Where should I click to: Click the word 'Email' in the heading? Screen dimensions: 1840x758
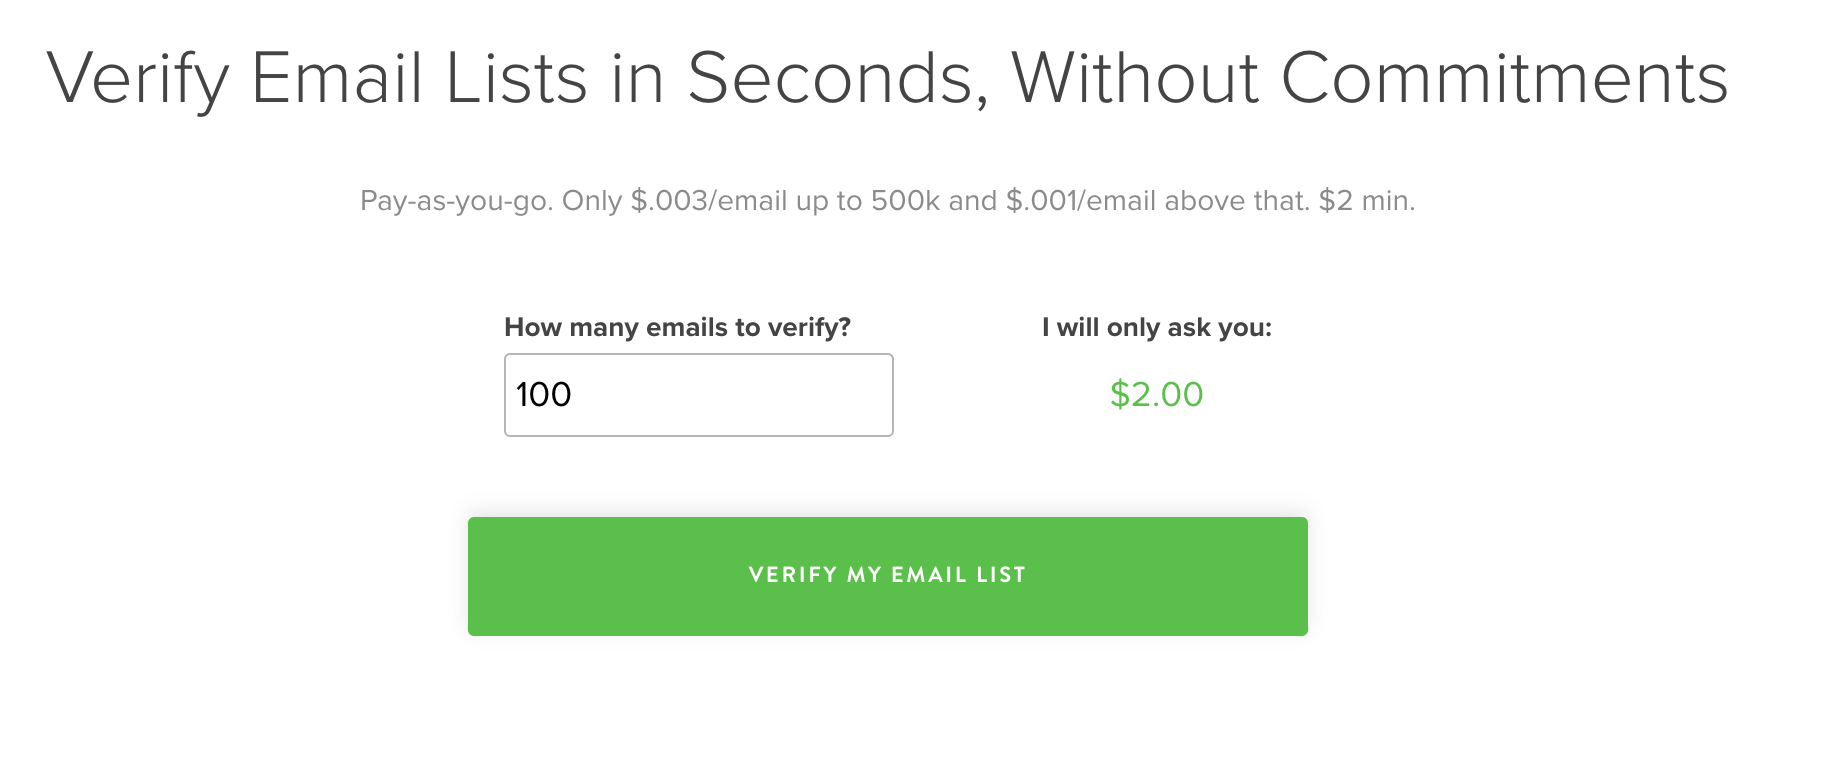click(337, 78)
